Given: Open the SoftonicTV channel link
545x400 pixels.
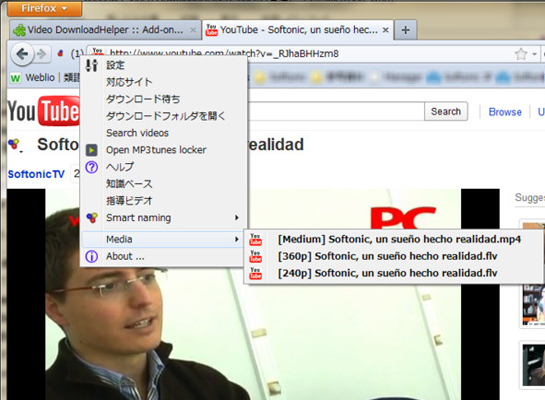Looking at the screenshot, I should (x=36, y=174).
